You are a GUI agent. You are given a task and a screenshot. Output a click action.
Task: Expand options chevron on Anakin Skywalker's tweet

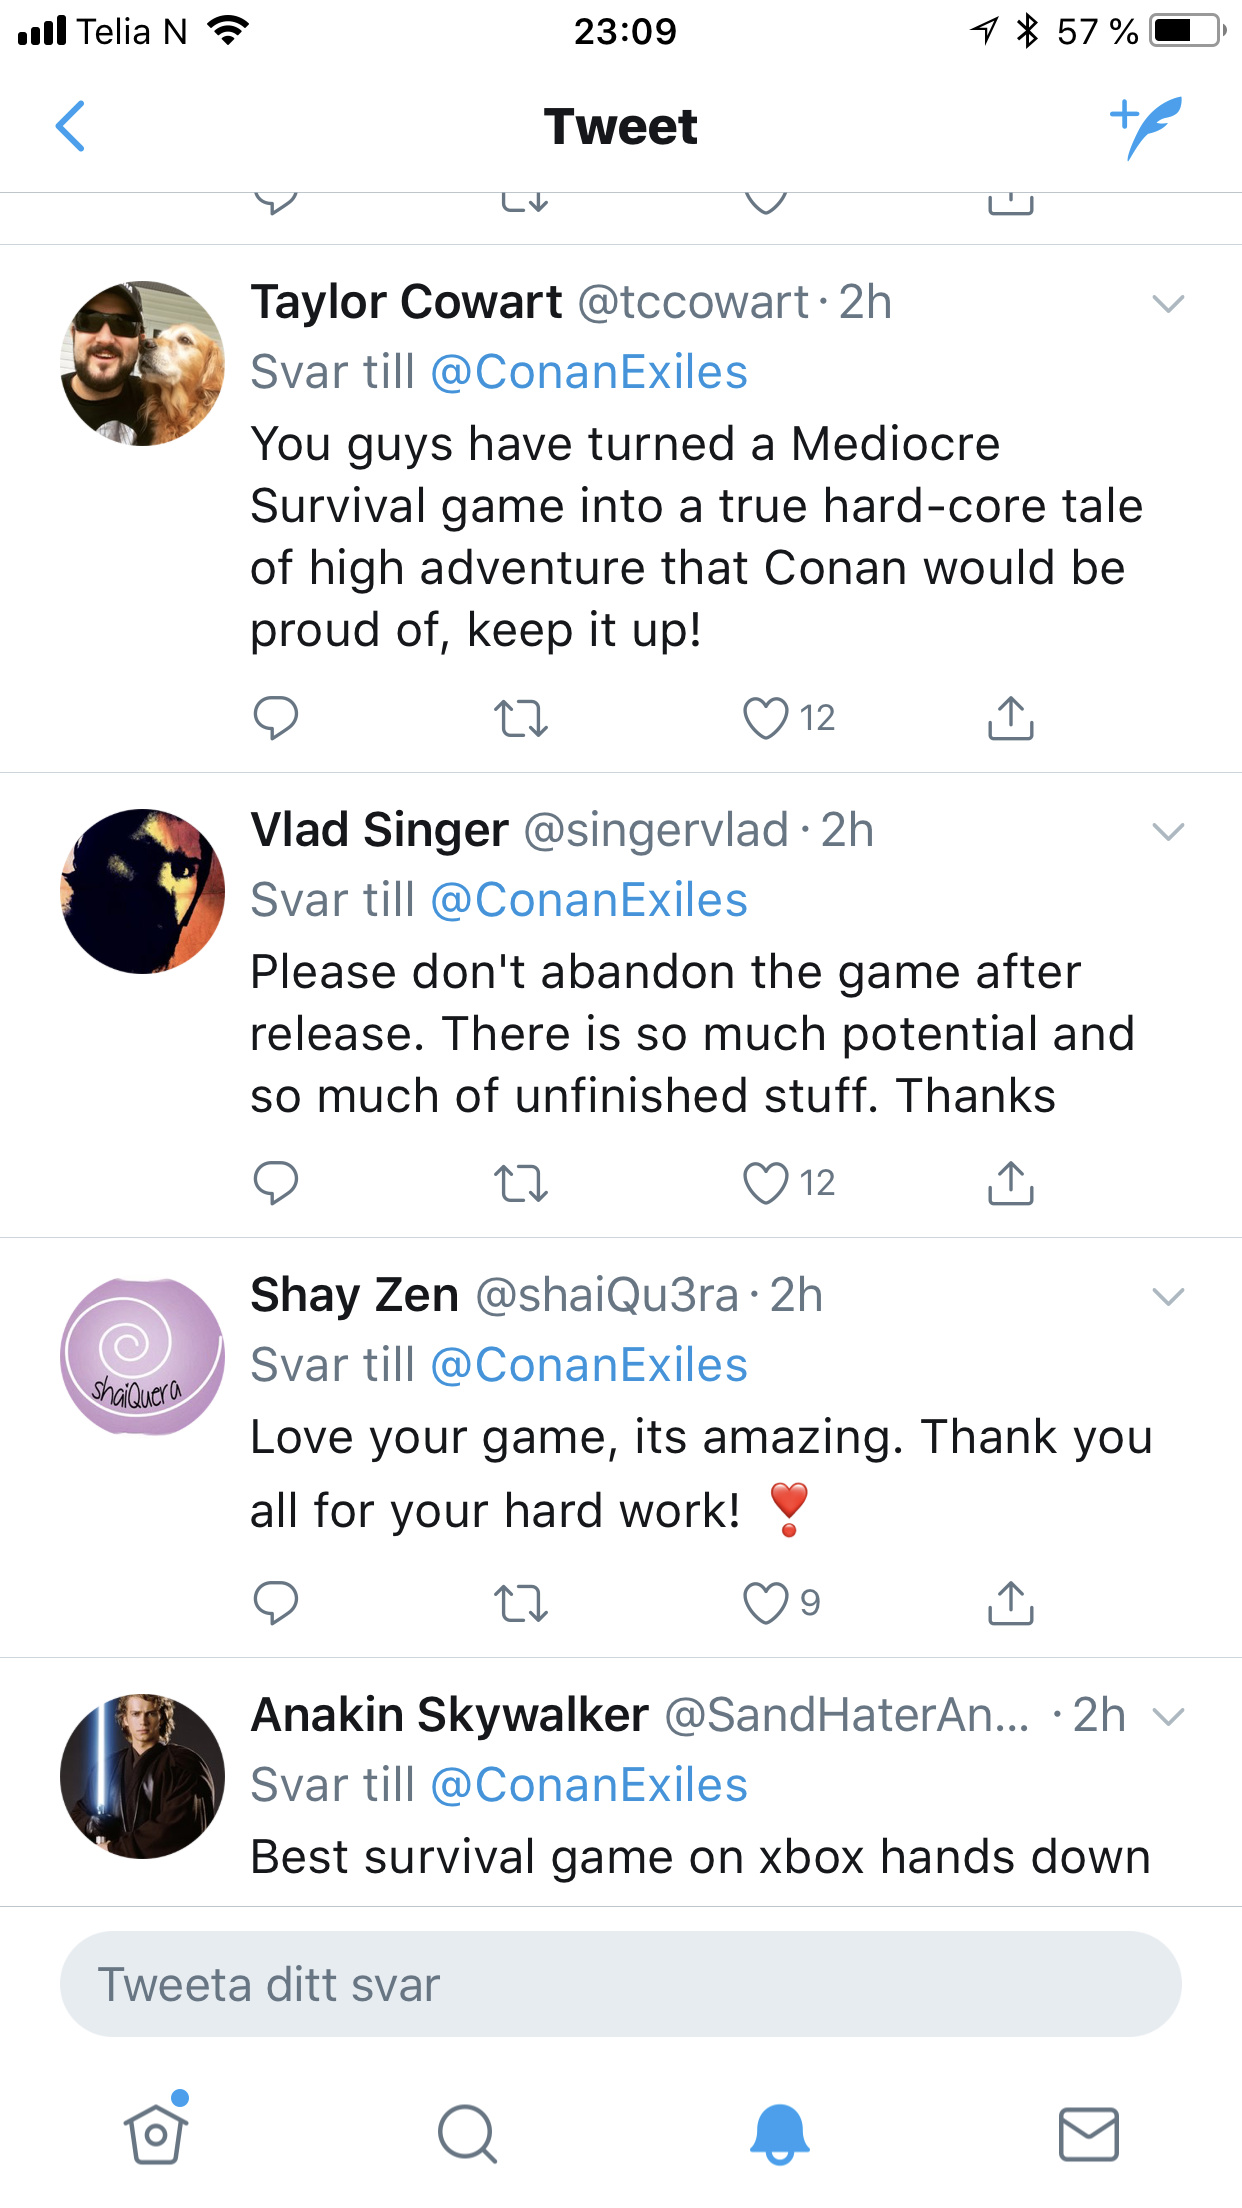pos(1168,1717)
